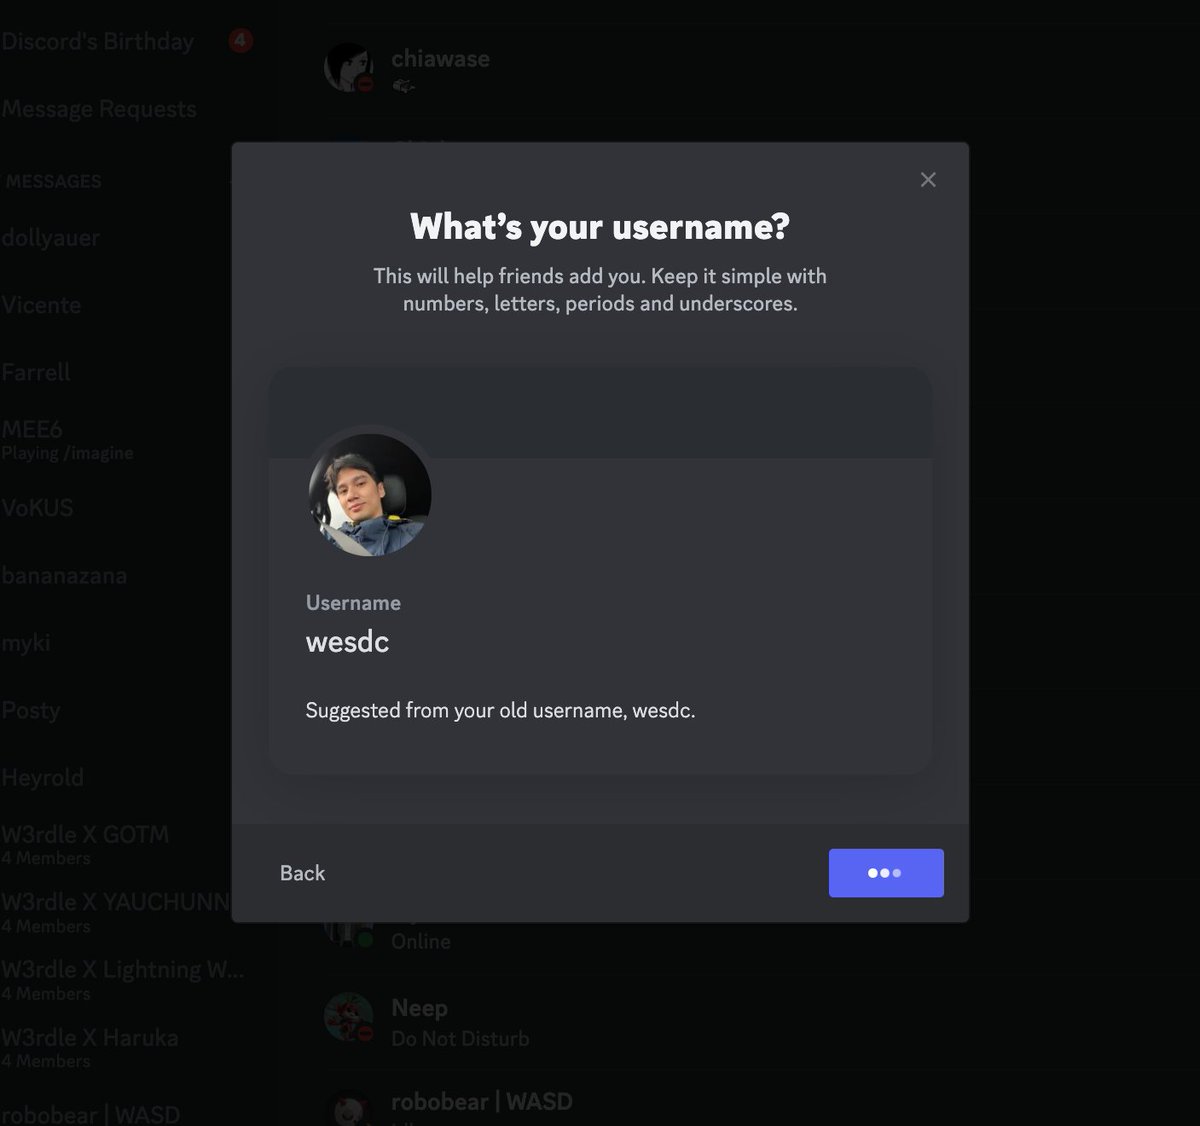Open direct message with Farrell
Viewport: 1200px width, 1126px height.
coord(36,372)
